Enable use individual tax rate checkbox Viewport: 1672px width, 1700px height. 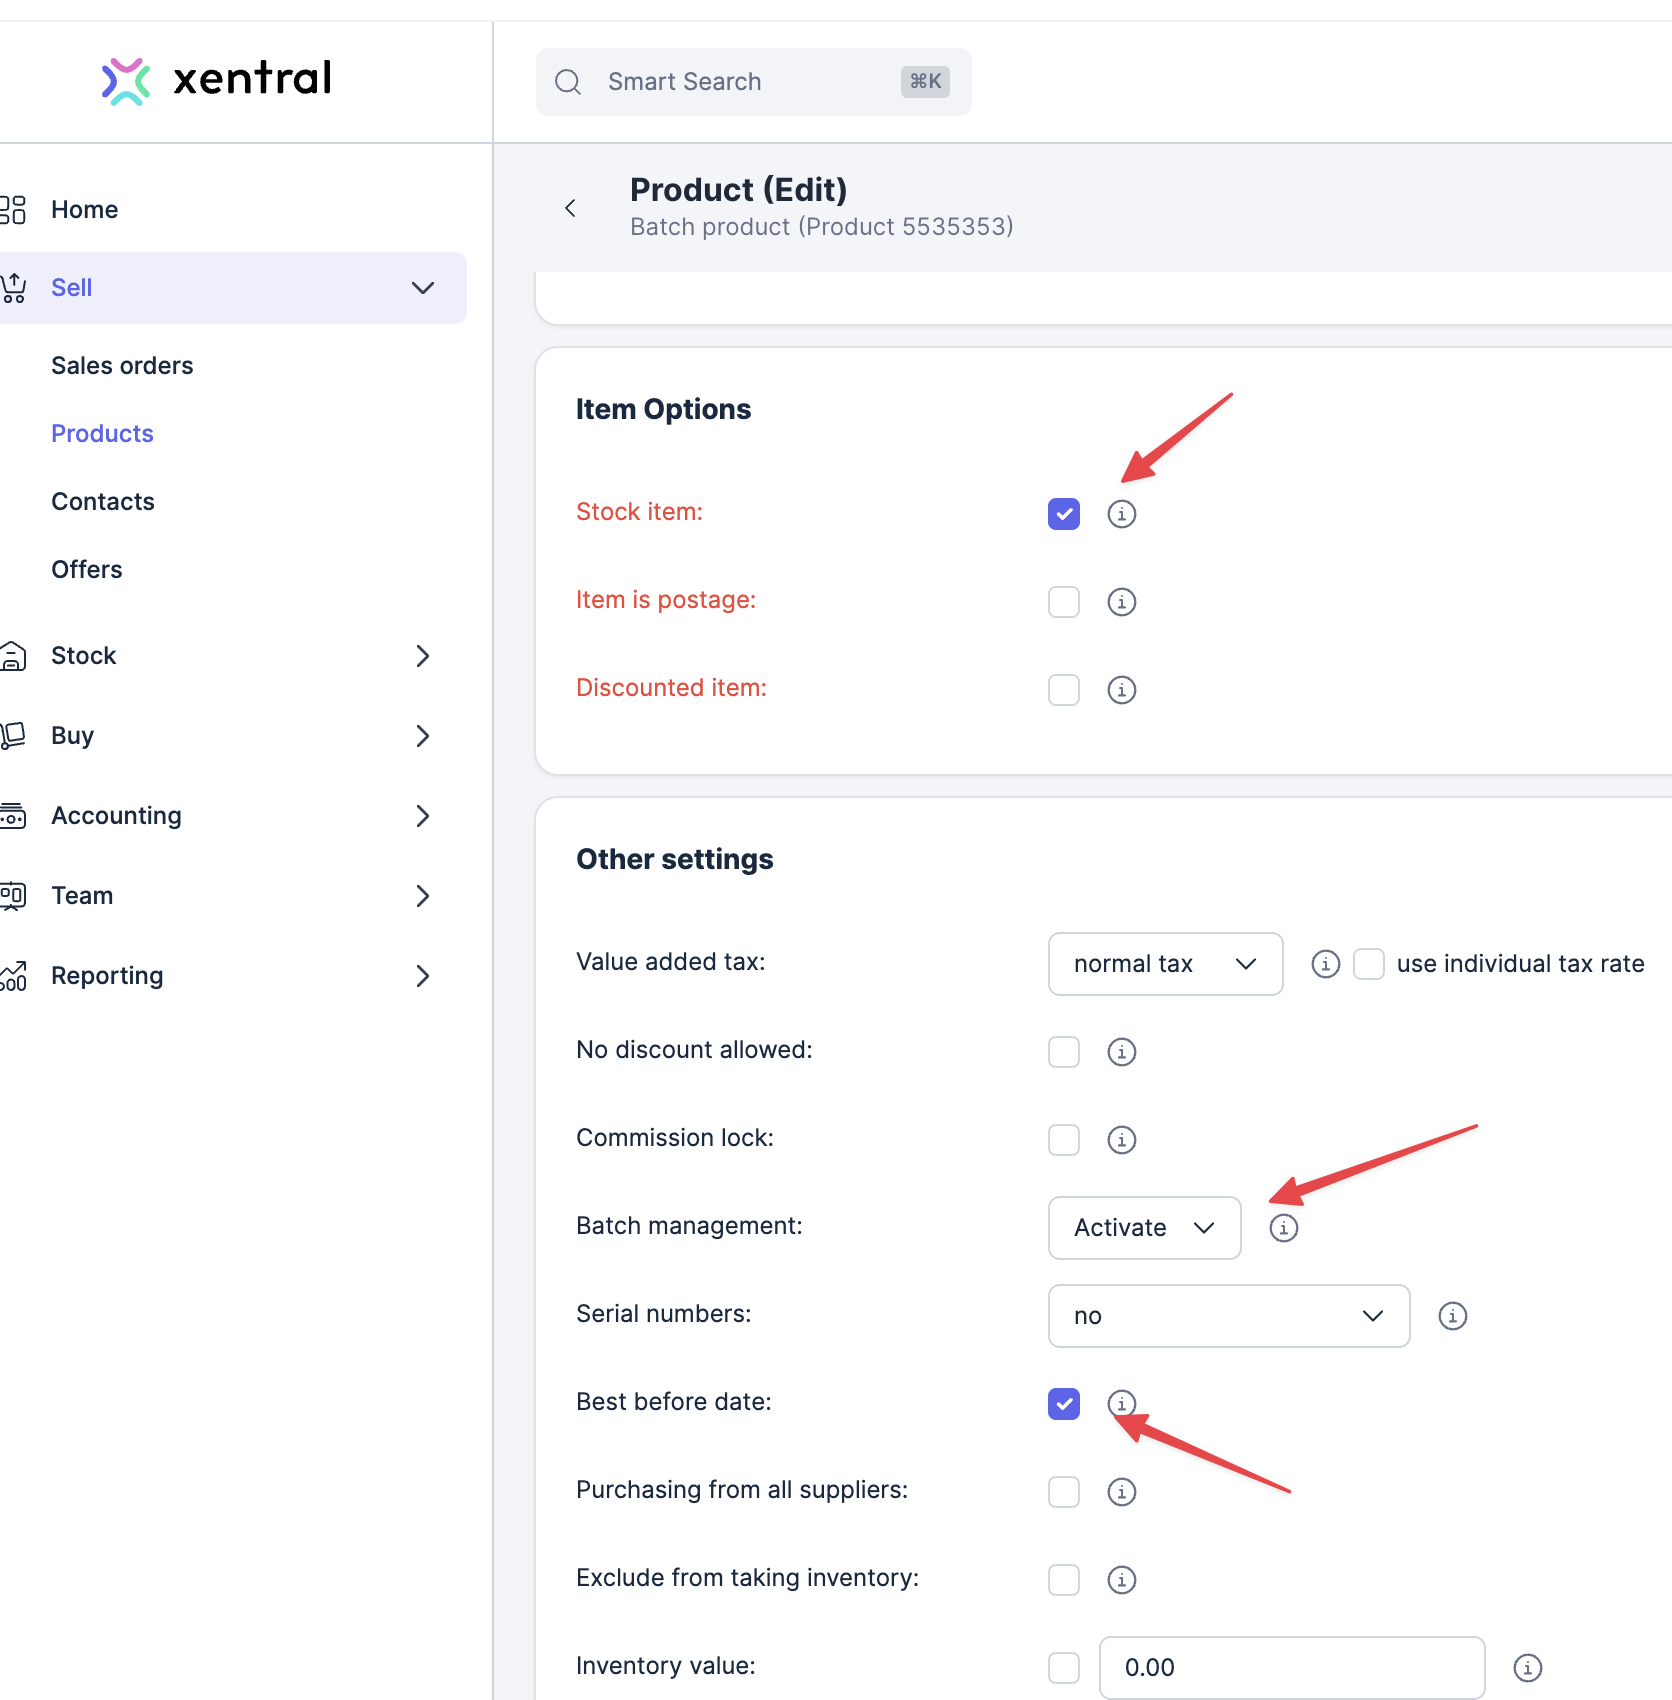[x=1369, y=964]
